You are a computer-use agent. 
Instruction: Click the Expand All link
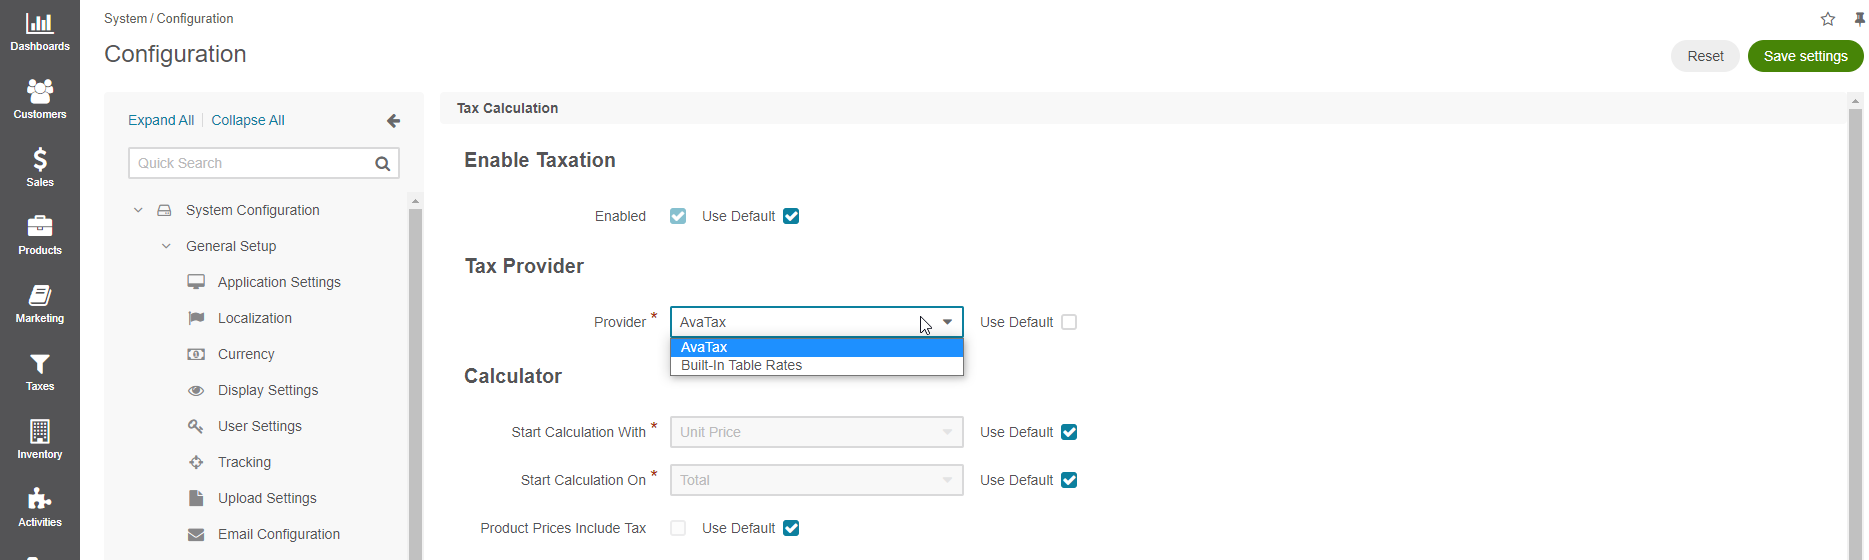tap(161, 120)
